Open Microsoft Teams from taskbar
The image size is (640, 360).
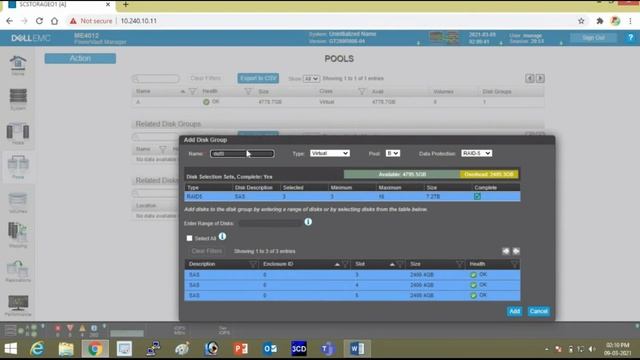328,349
